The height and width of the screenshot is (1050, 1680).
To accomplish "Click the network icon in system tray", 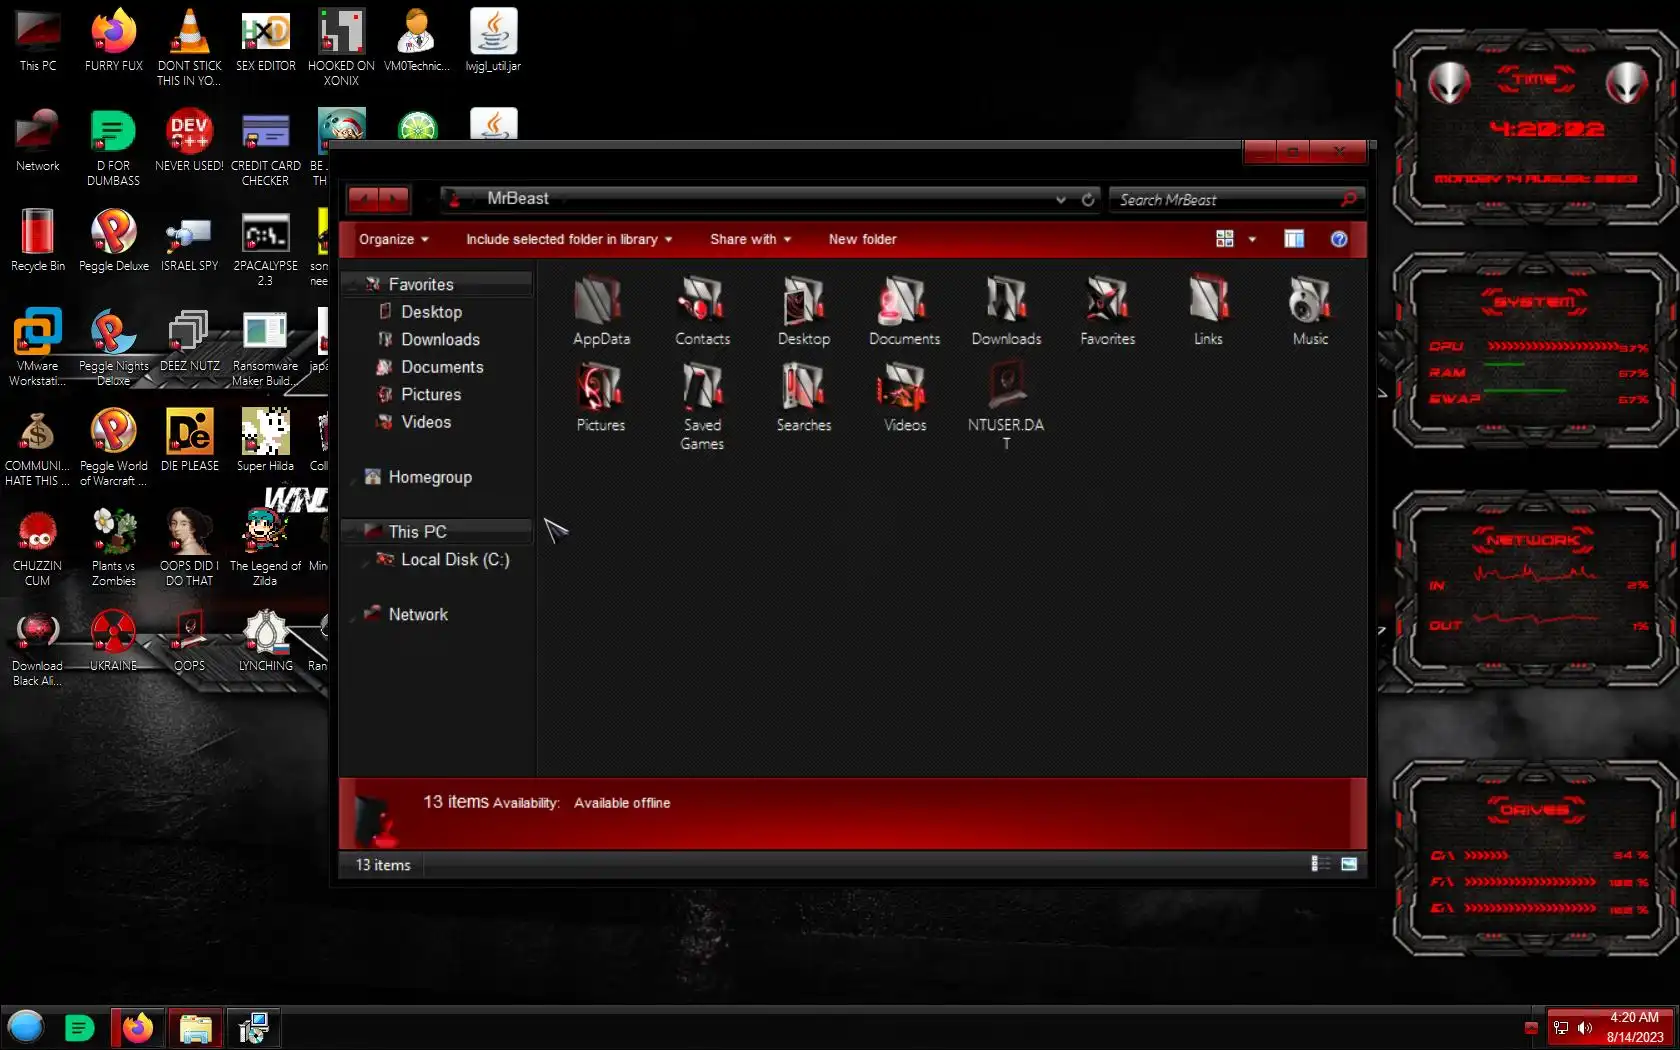I will tap(1561, 1028).
